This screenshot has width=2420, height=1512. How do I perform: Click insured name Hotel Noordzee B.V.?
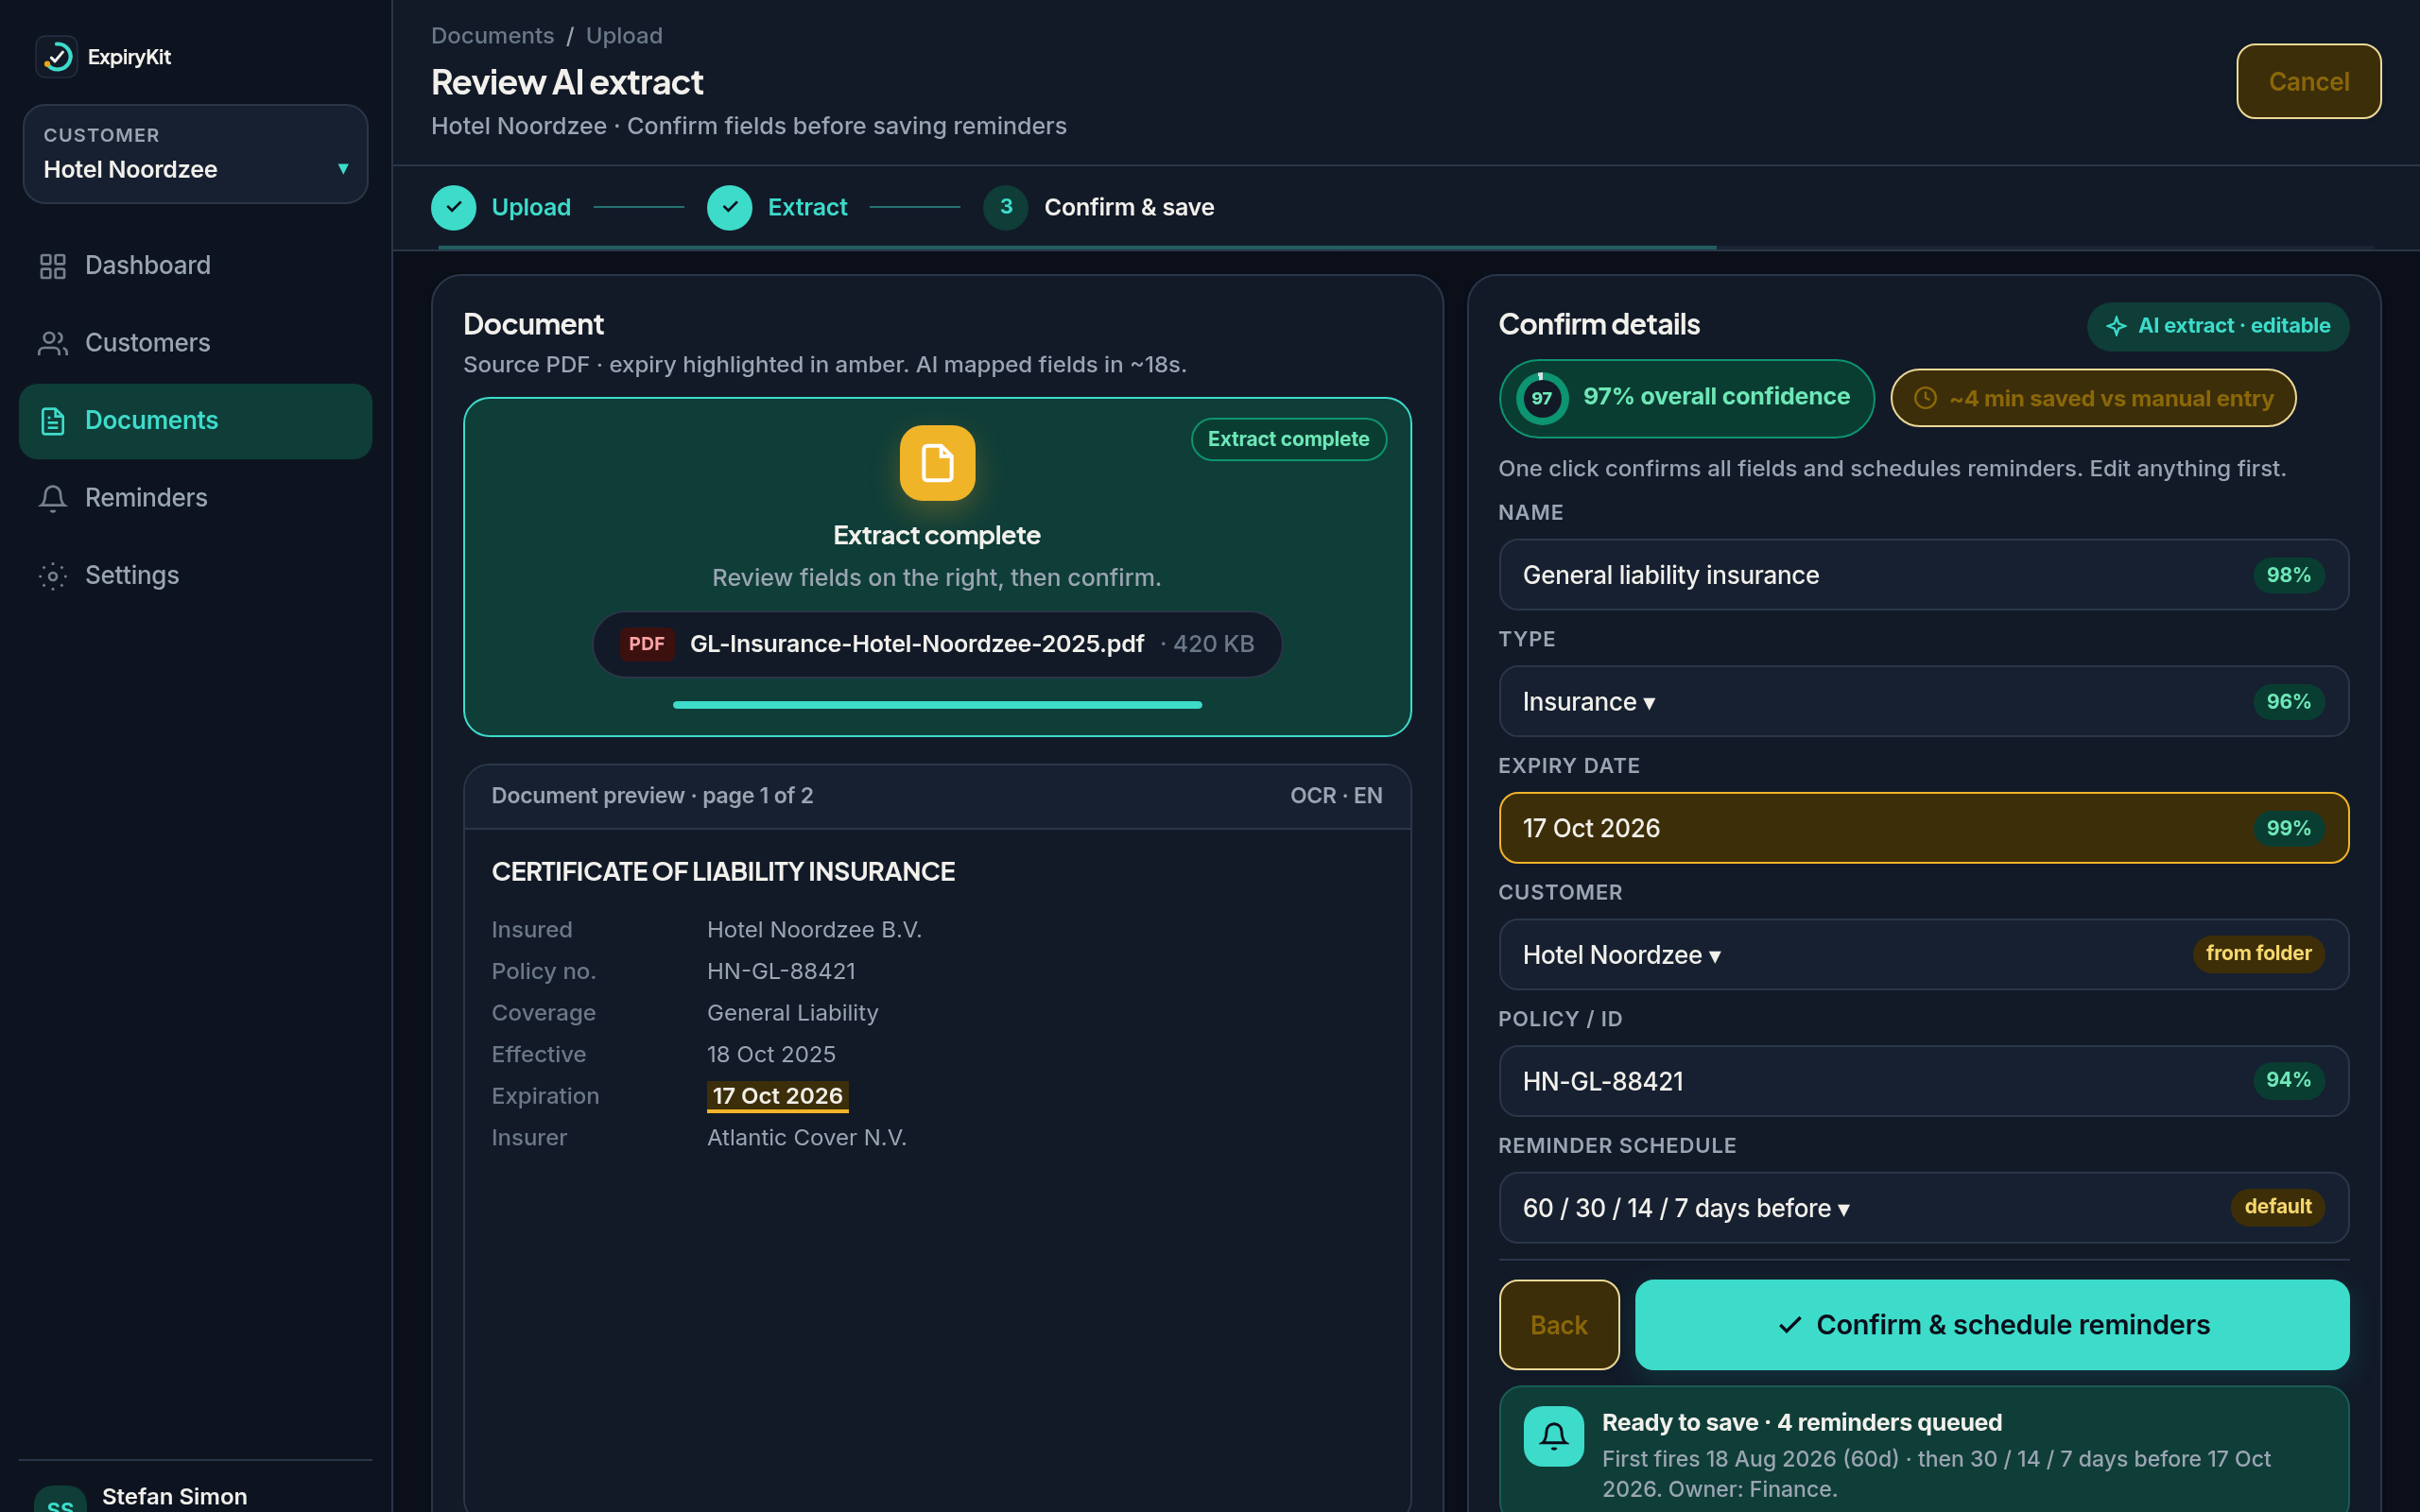point(814,930)
